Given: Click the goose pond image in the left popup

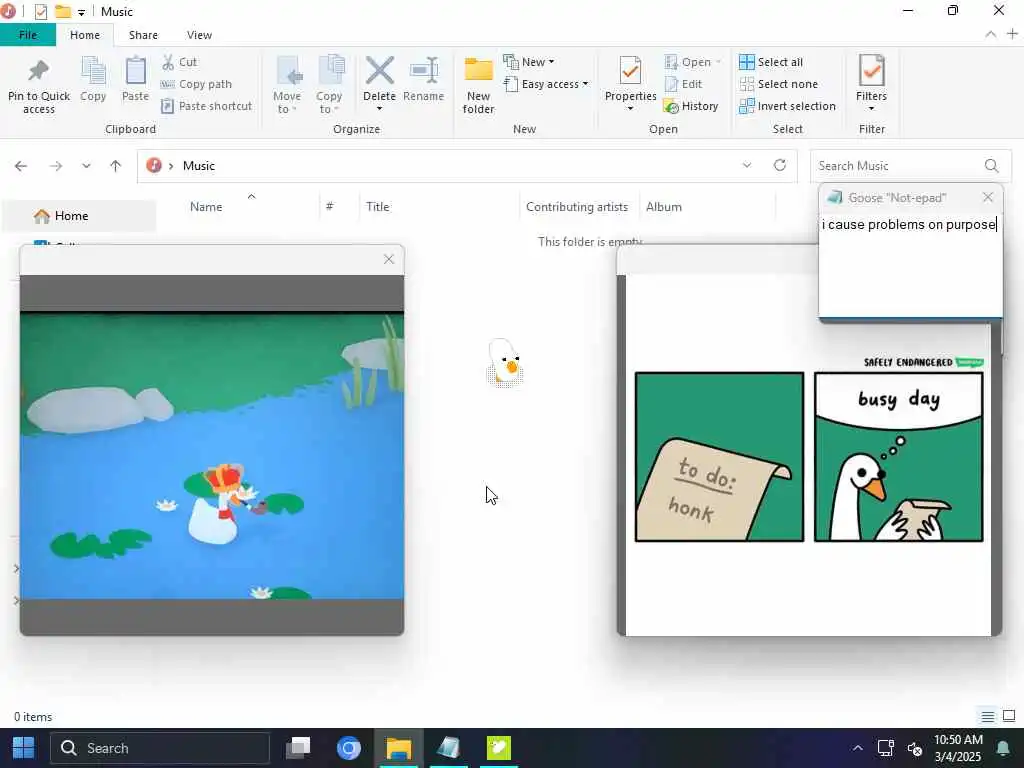Looking at the screenshot, I should pyautogui.click(x=212, y=455).
